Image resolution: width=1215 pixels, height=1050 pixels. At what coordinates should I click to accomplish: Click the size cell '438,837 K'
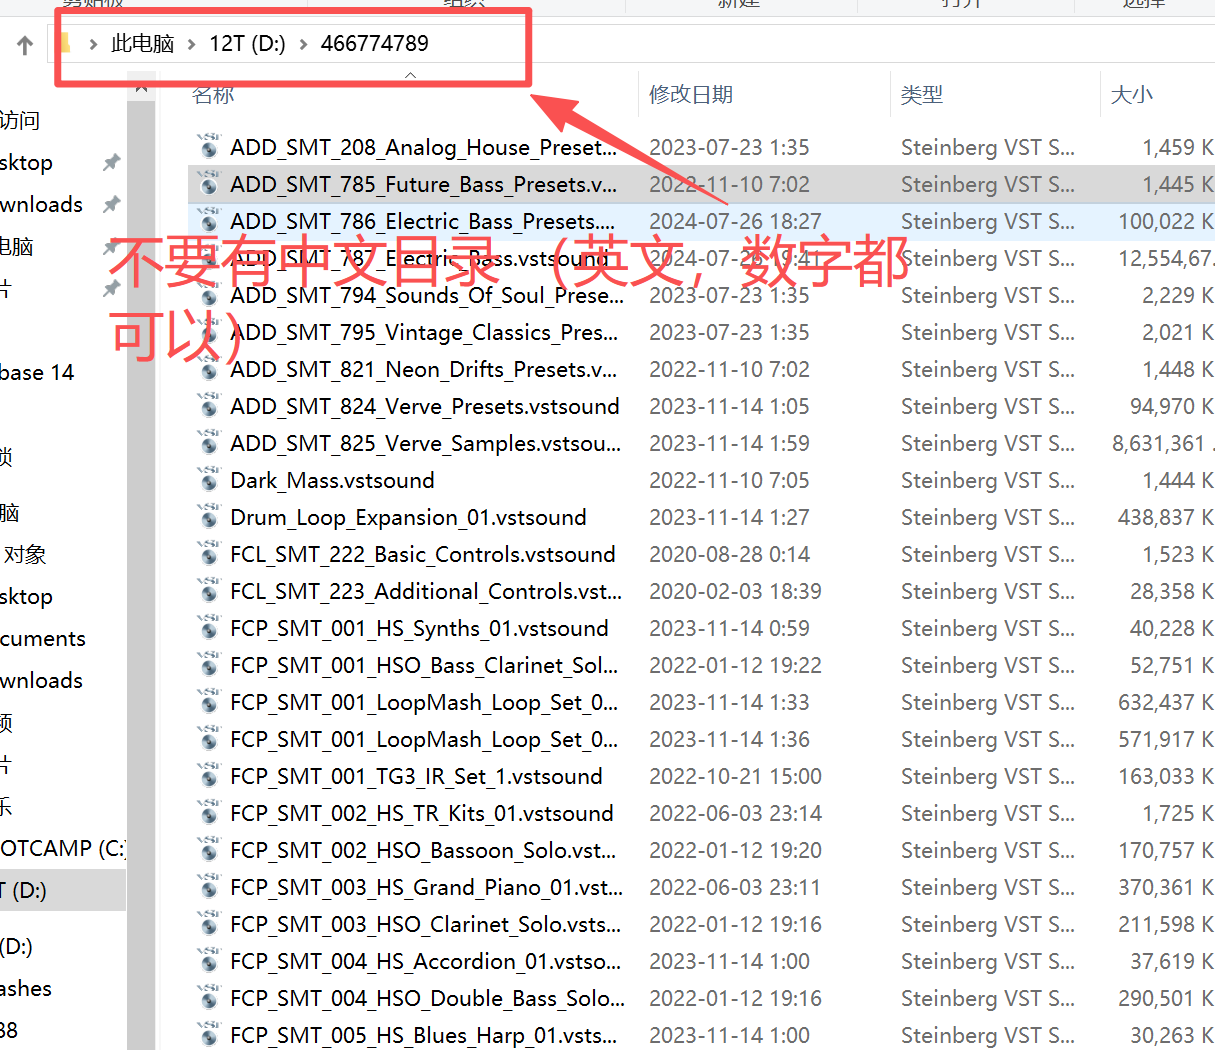(x=1166, y=517)
